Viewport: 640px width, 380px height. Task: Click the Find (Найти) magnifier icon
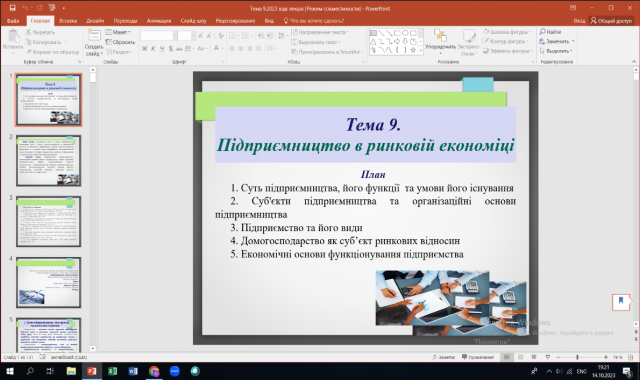coord(543,31)
